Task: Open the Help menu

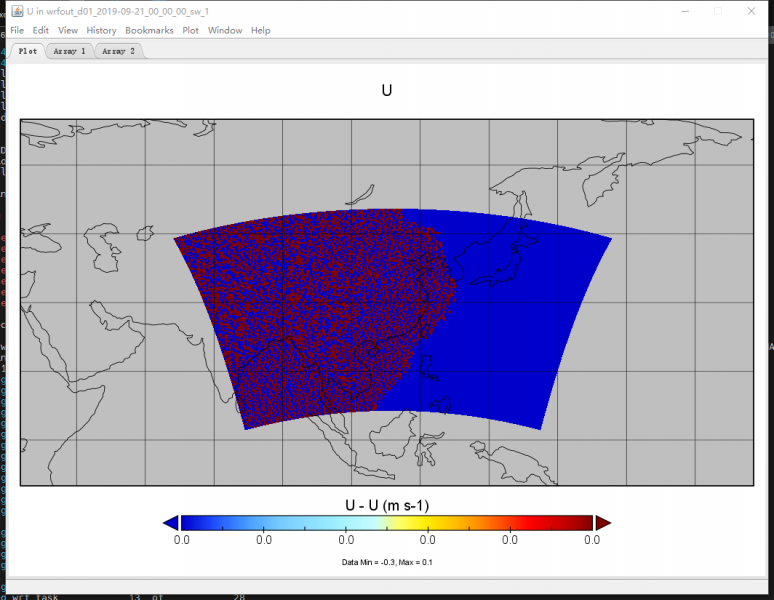Action: 260,30
